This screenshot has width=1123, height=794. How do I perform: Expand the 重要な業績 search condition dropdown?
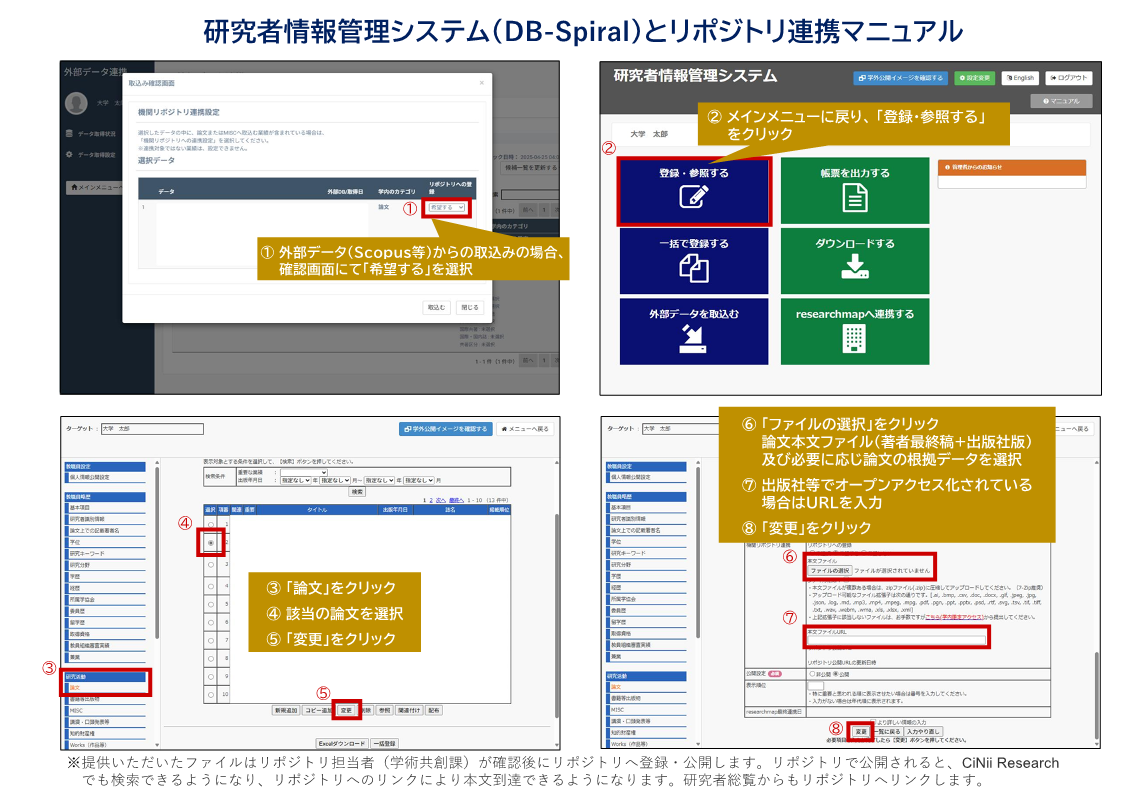tap(303, 472)
